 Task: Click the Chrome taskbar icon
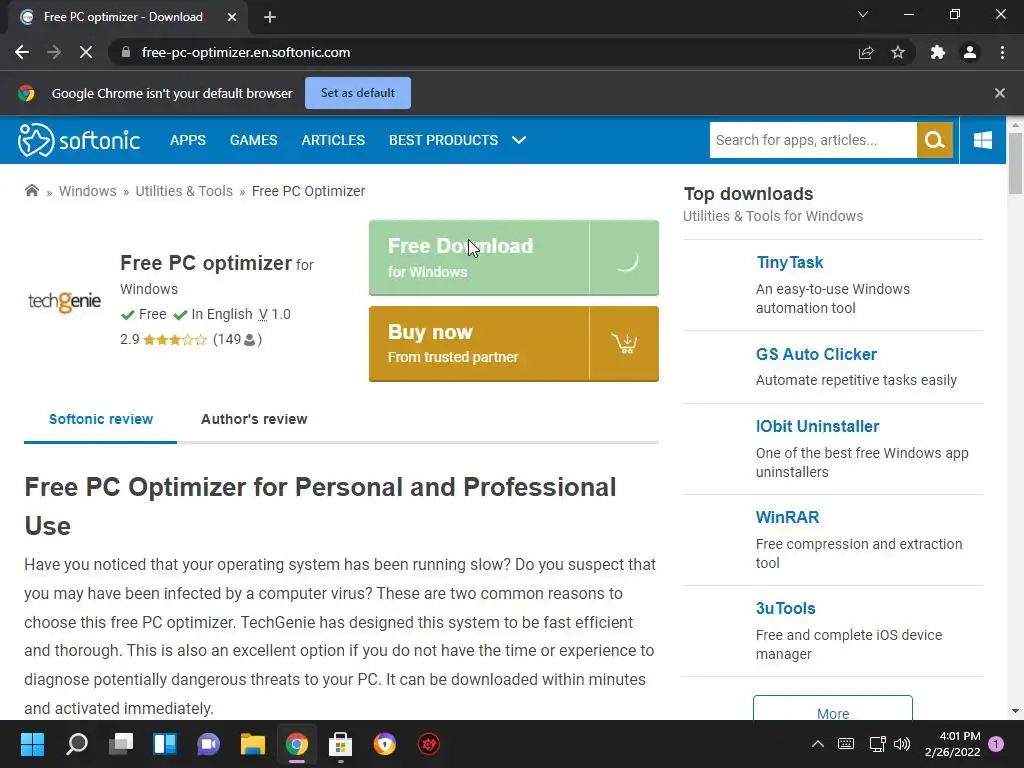[x=296, y=744]
